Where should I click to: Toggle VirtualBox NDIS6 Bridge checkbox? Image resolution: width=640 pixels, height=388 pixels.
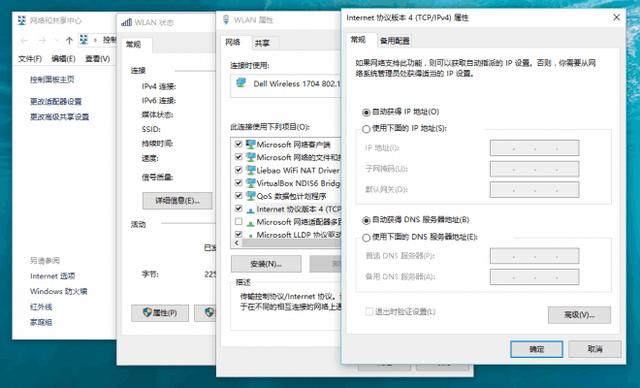click(239, 183)
